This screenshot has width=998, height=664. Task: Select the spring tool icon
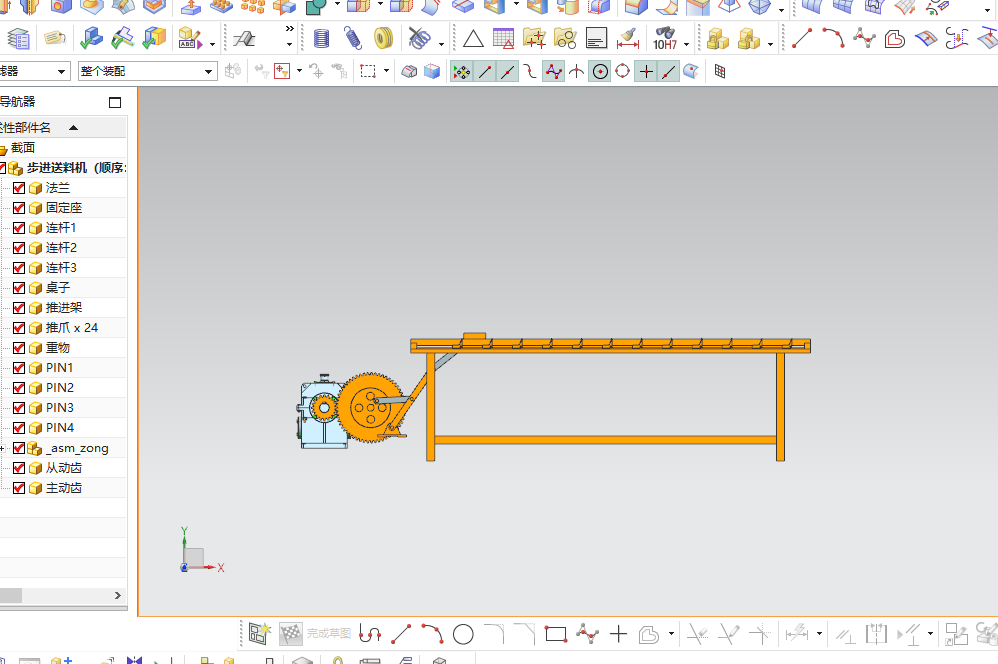352,38
